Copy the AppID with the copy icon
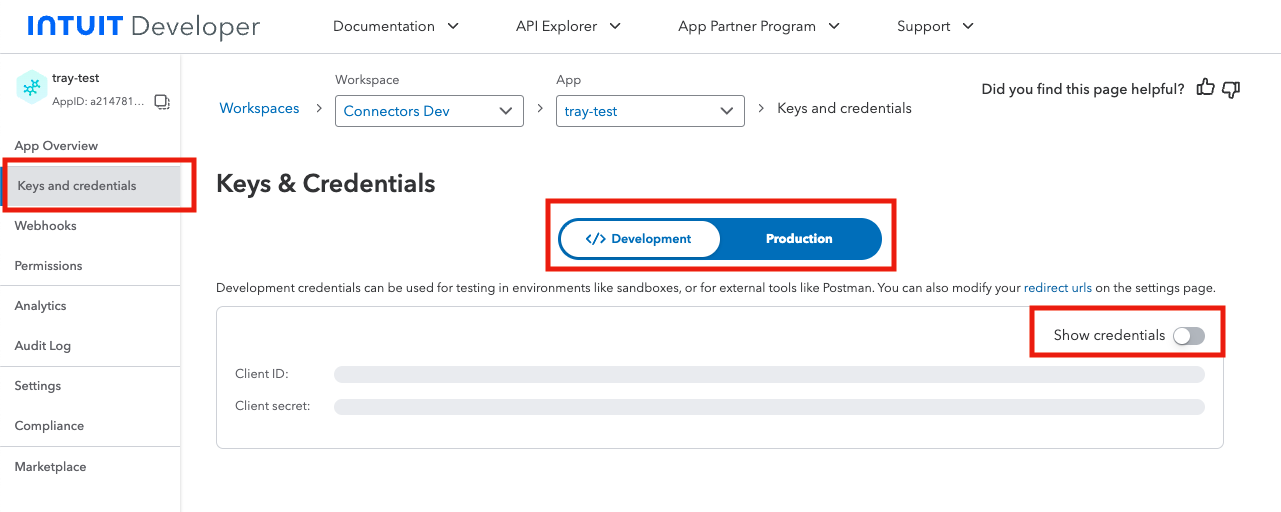The image size is (1281, 512). pos(162,102)
